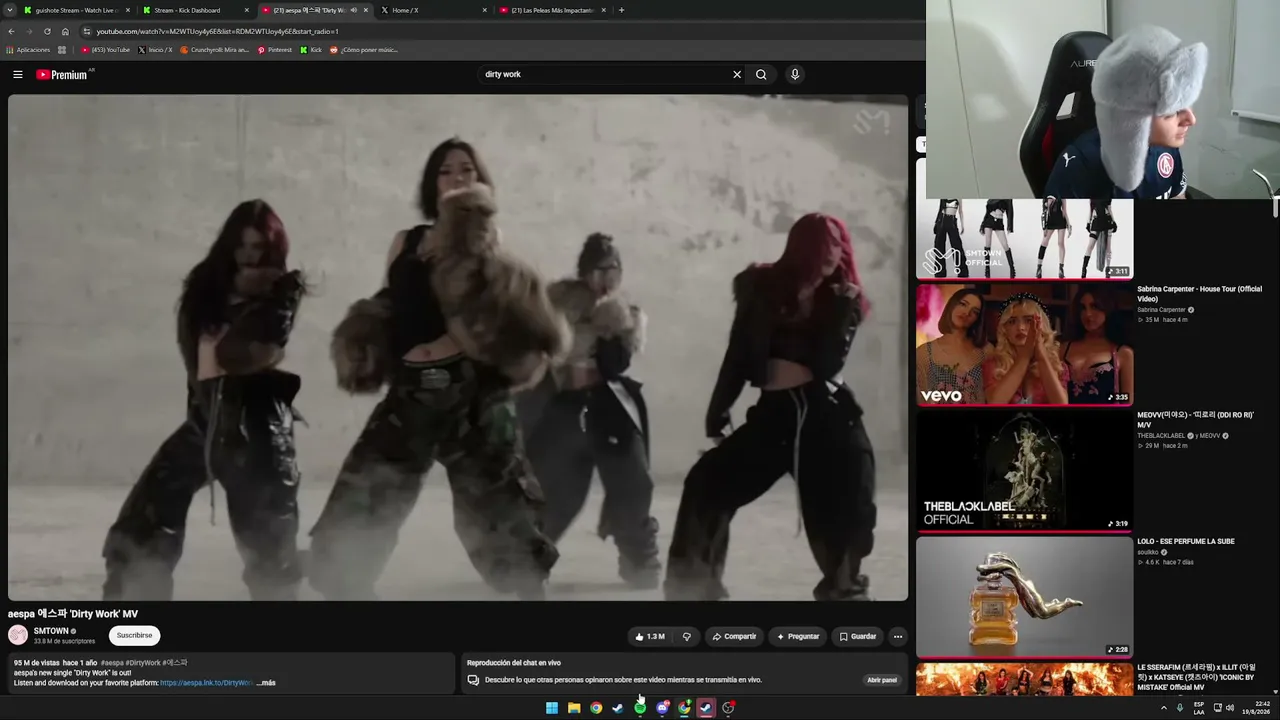View site information icon in address bar
The image size is (1280, 720).
pos(87,31)
